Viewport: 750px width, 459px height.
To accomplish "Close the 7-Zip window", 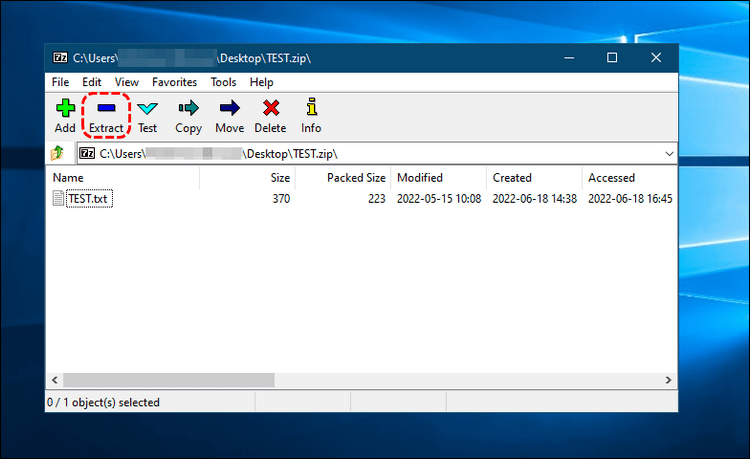I will coord(656,58).
